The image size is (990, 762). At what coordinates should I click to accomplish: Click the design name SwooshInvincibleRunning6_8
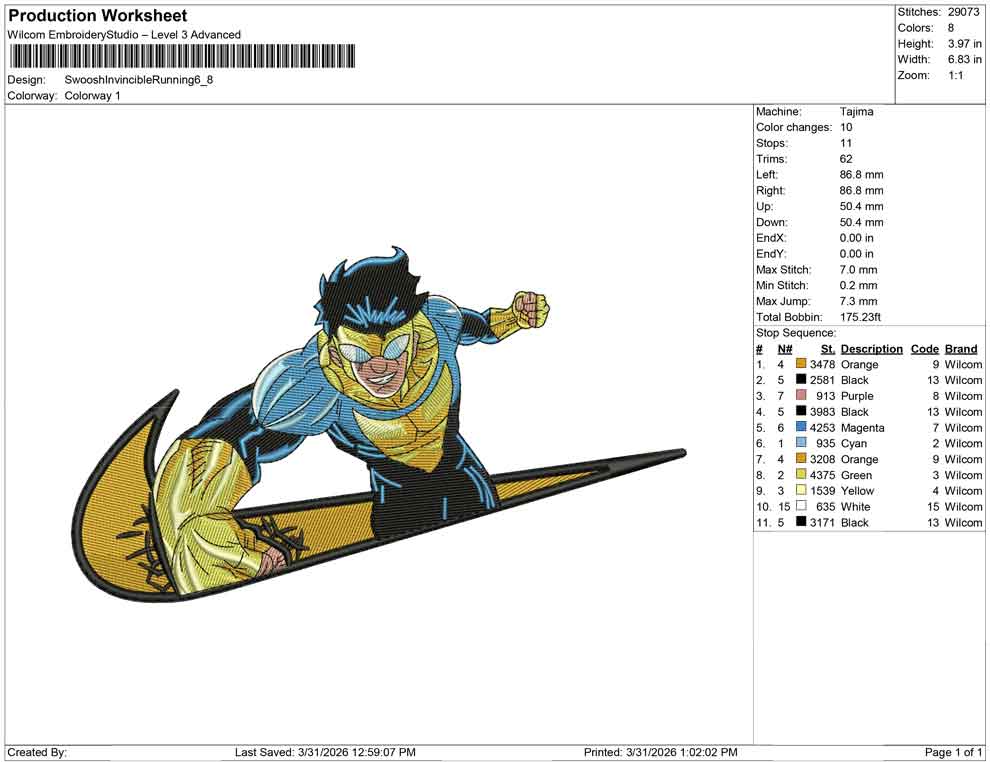pyautogui.click(x=139, y=80)
